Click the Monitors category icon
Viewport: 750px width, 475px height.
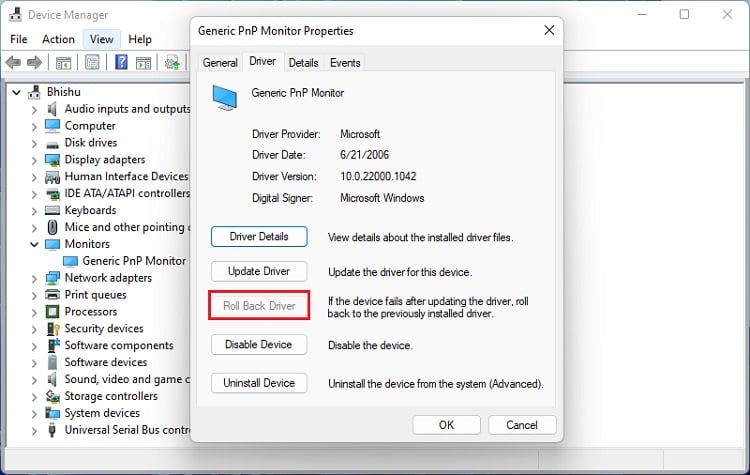[x=52, y=244]
